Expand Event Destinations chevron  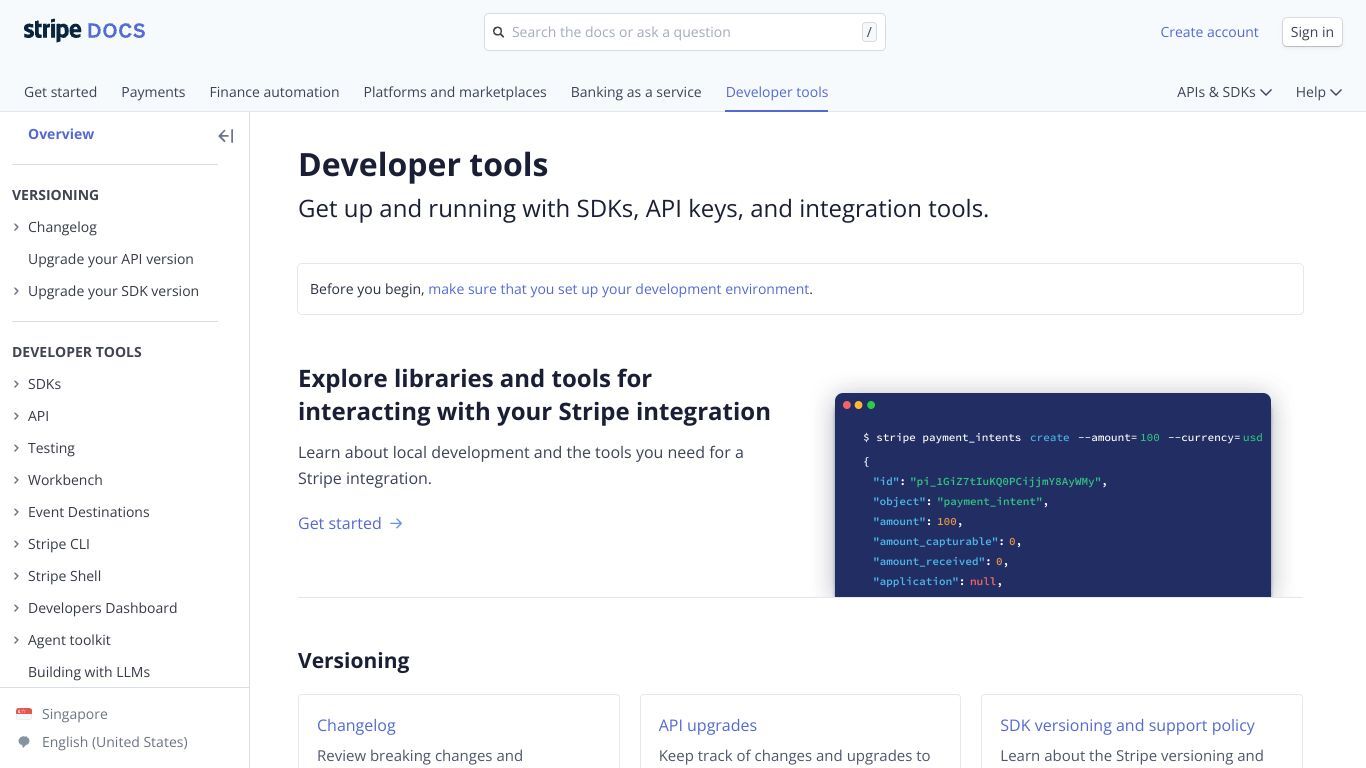coord(16,512)
